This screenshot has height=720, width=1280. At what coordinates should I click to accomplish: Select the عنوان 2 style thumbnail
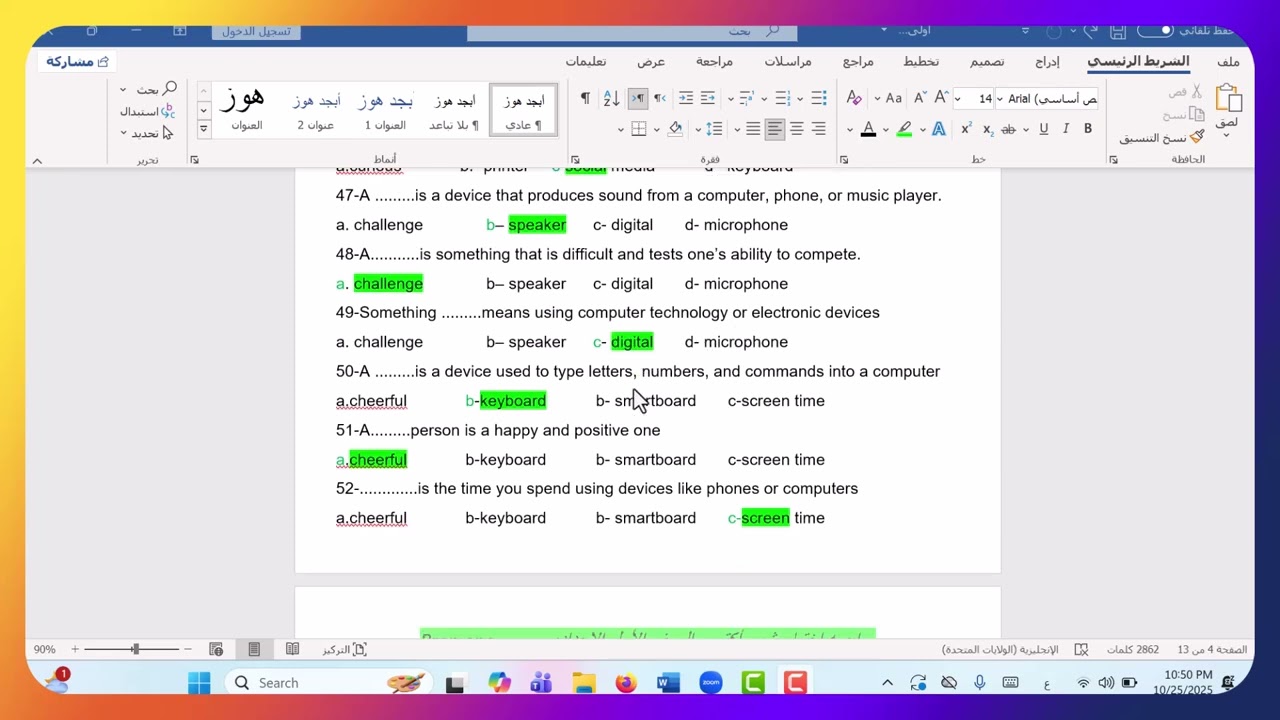(x=316, y=110)
